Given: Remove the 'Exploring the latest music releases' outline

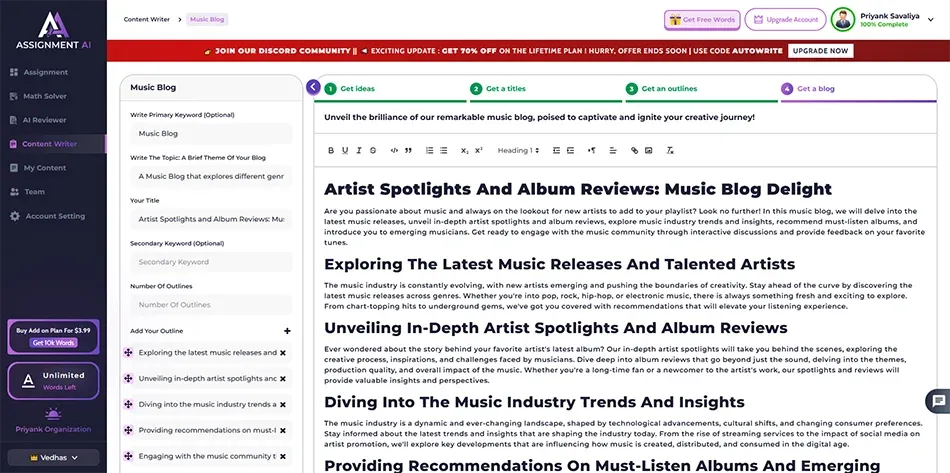Looking at the screenshot, I should point(283,353).
